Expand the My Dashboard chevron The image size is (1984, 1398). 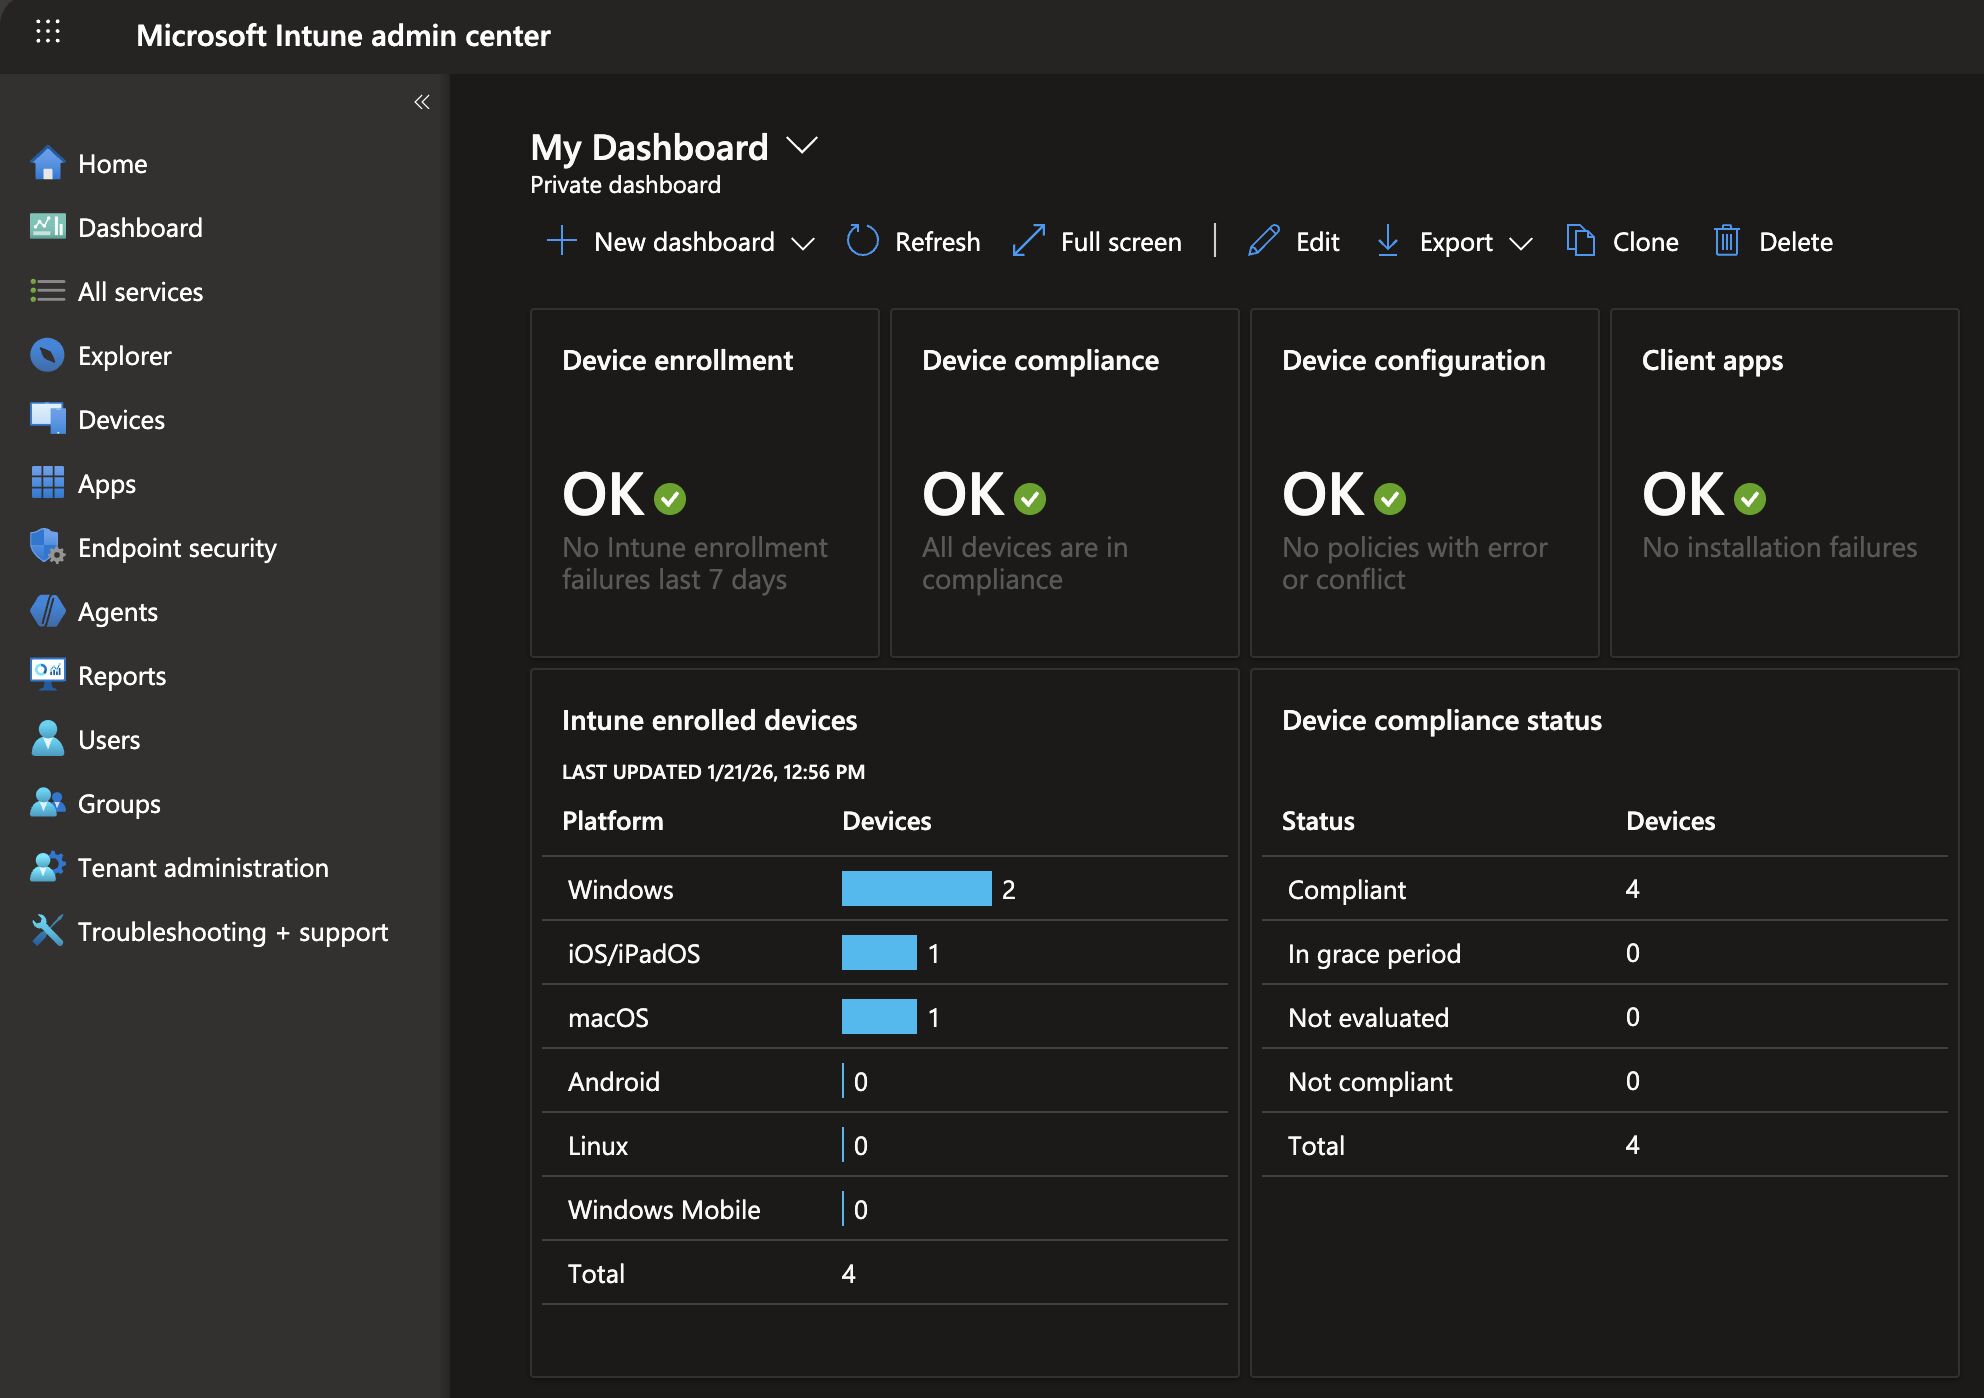click(802, 146)
